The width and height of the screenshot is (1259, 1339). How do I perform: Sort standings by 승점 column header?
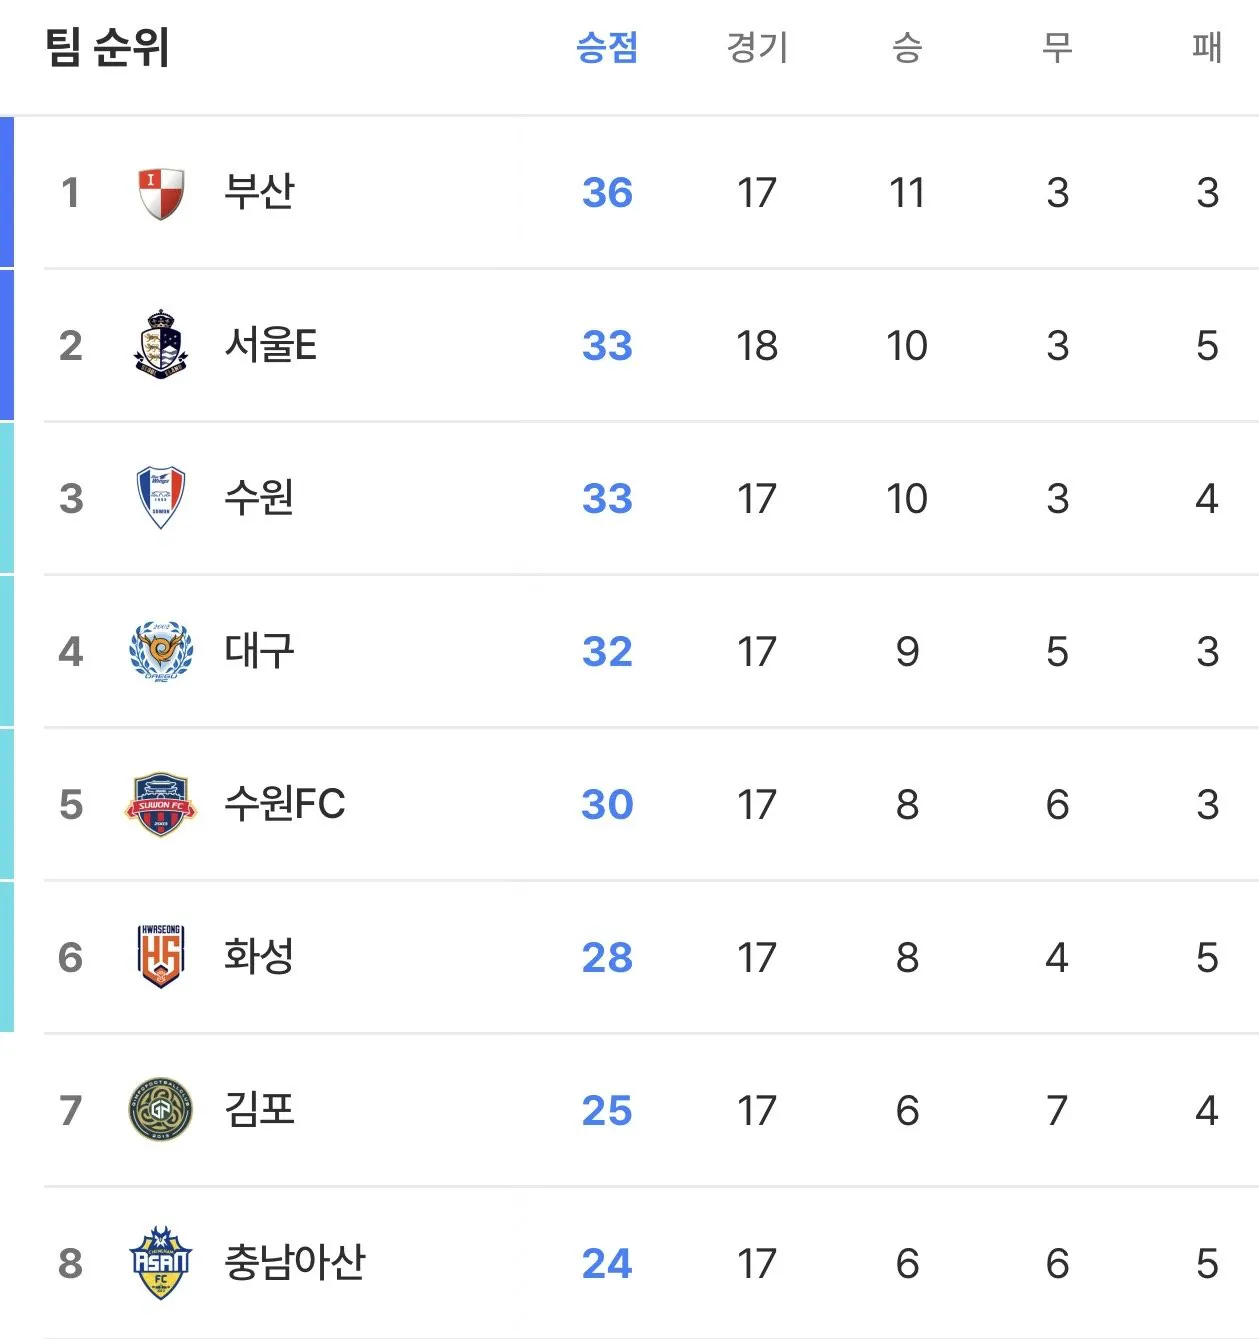[x=607, y=47]
